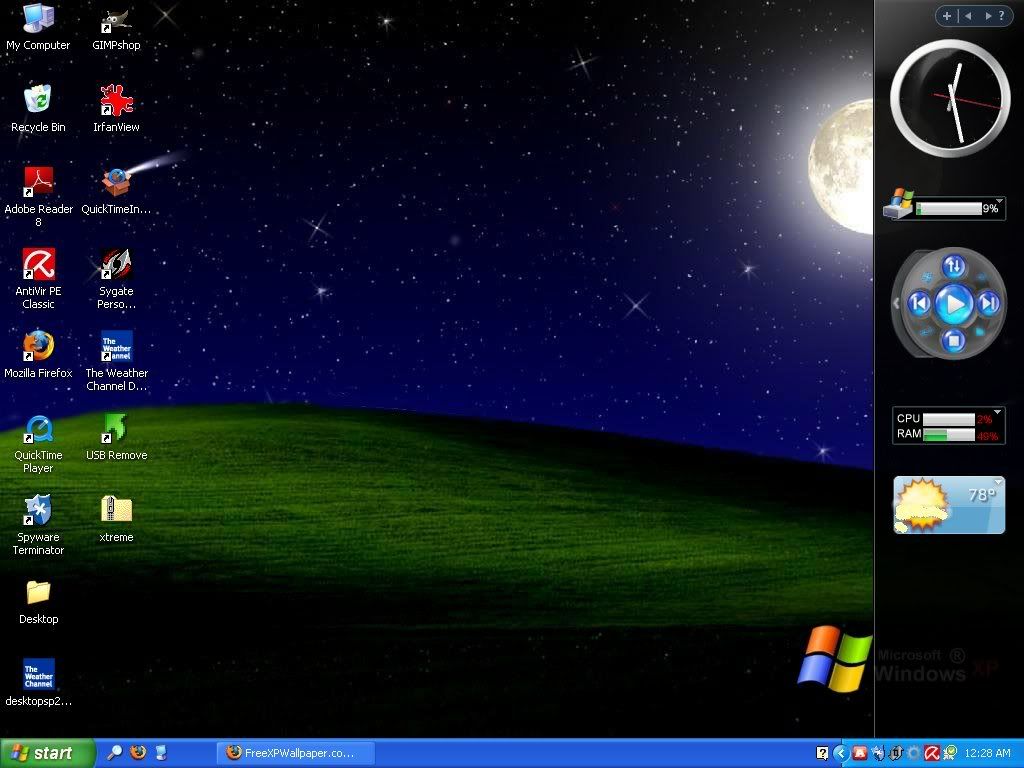
Task: Click the green checkmark tray icon
Action: point(949,753)
